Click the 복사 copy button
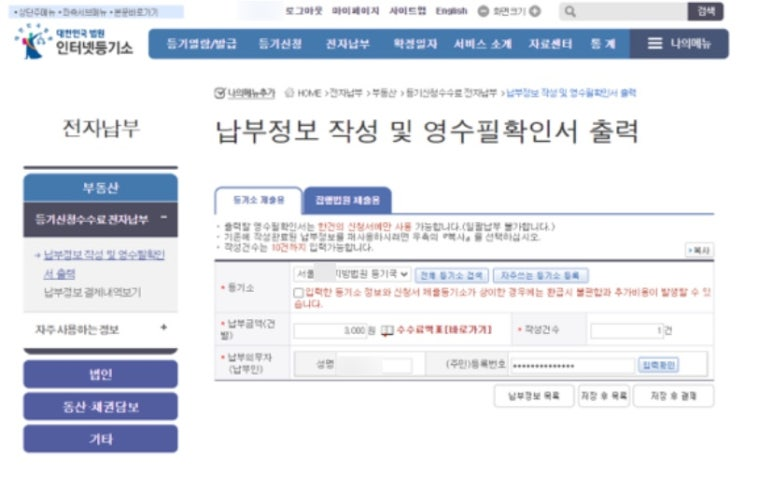 699,250
